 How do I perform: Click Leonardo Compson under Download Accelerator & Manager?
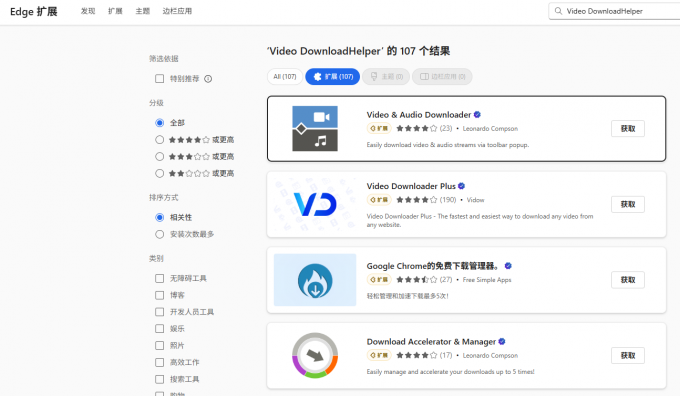coord(490,355)
